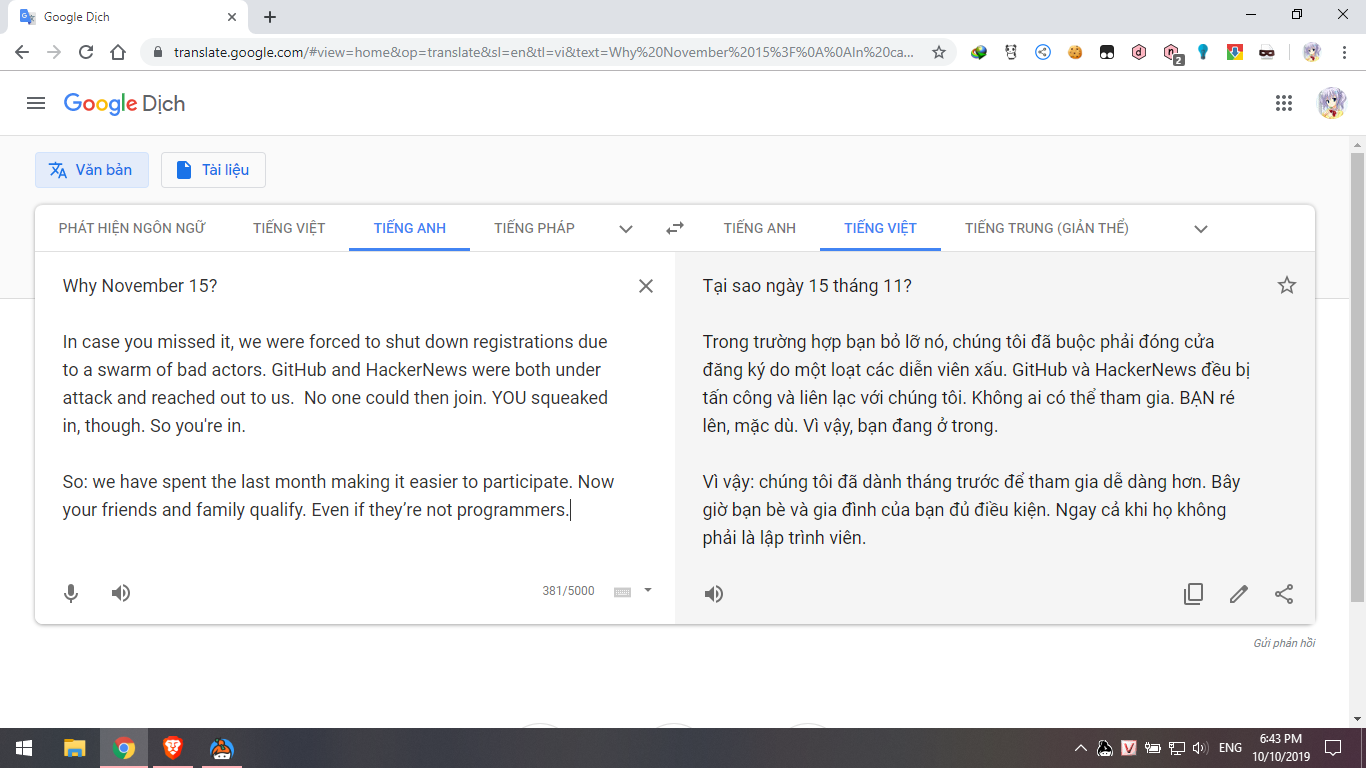Expand the input tools dropdown arrow
The width and height of the screenshot is (1366, 768).
(648, 590)
